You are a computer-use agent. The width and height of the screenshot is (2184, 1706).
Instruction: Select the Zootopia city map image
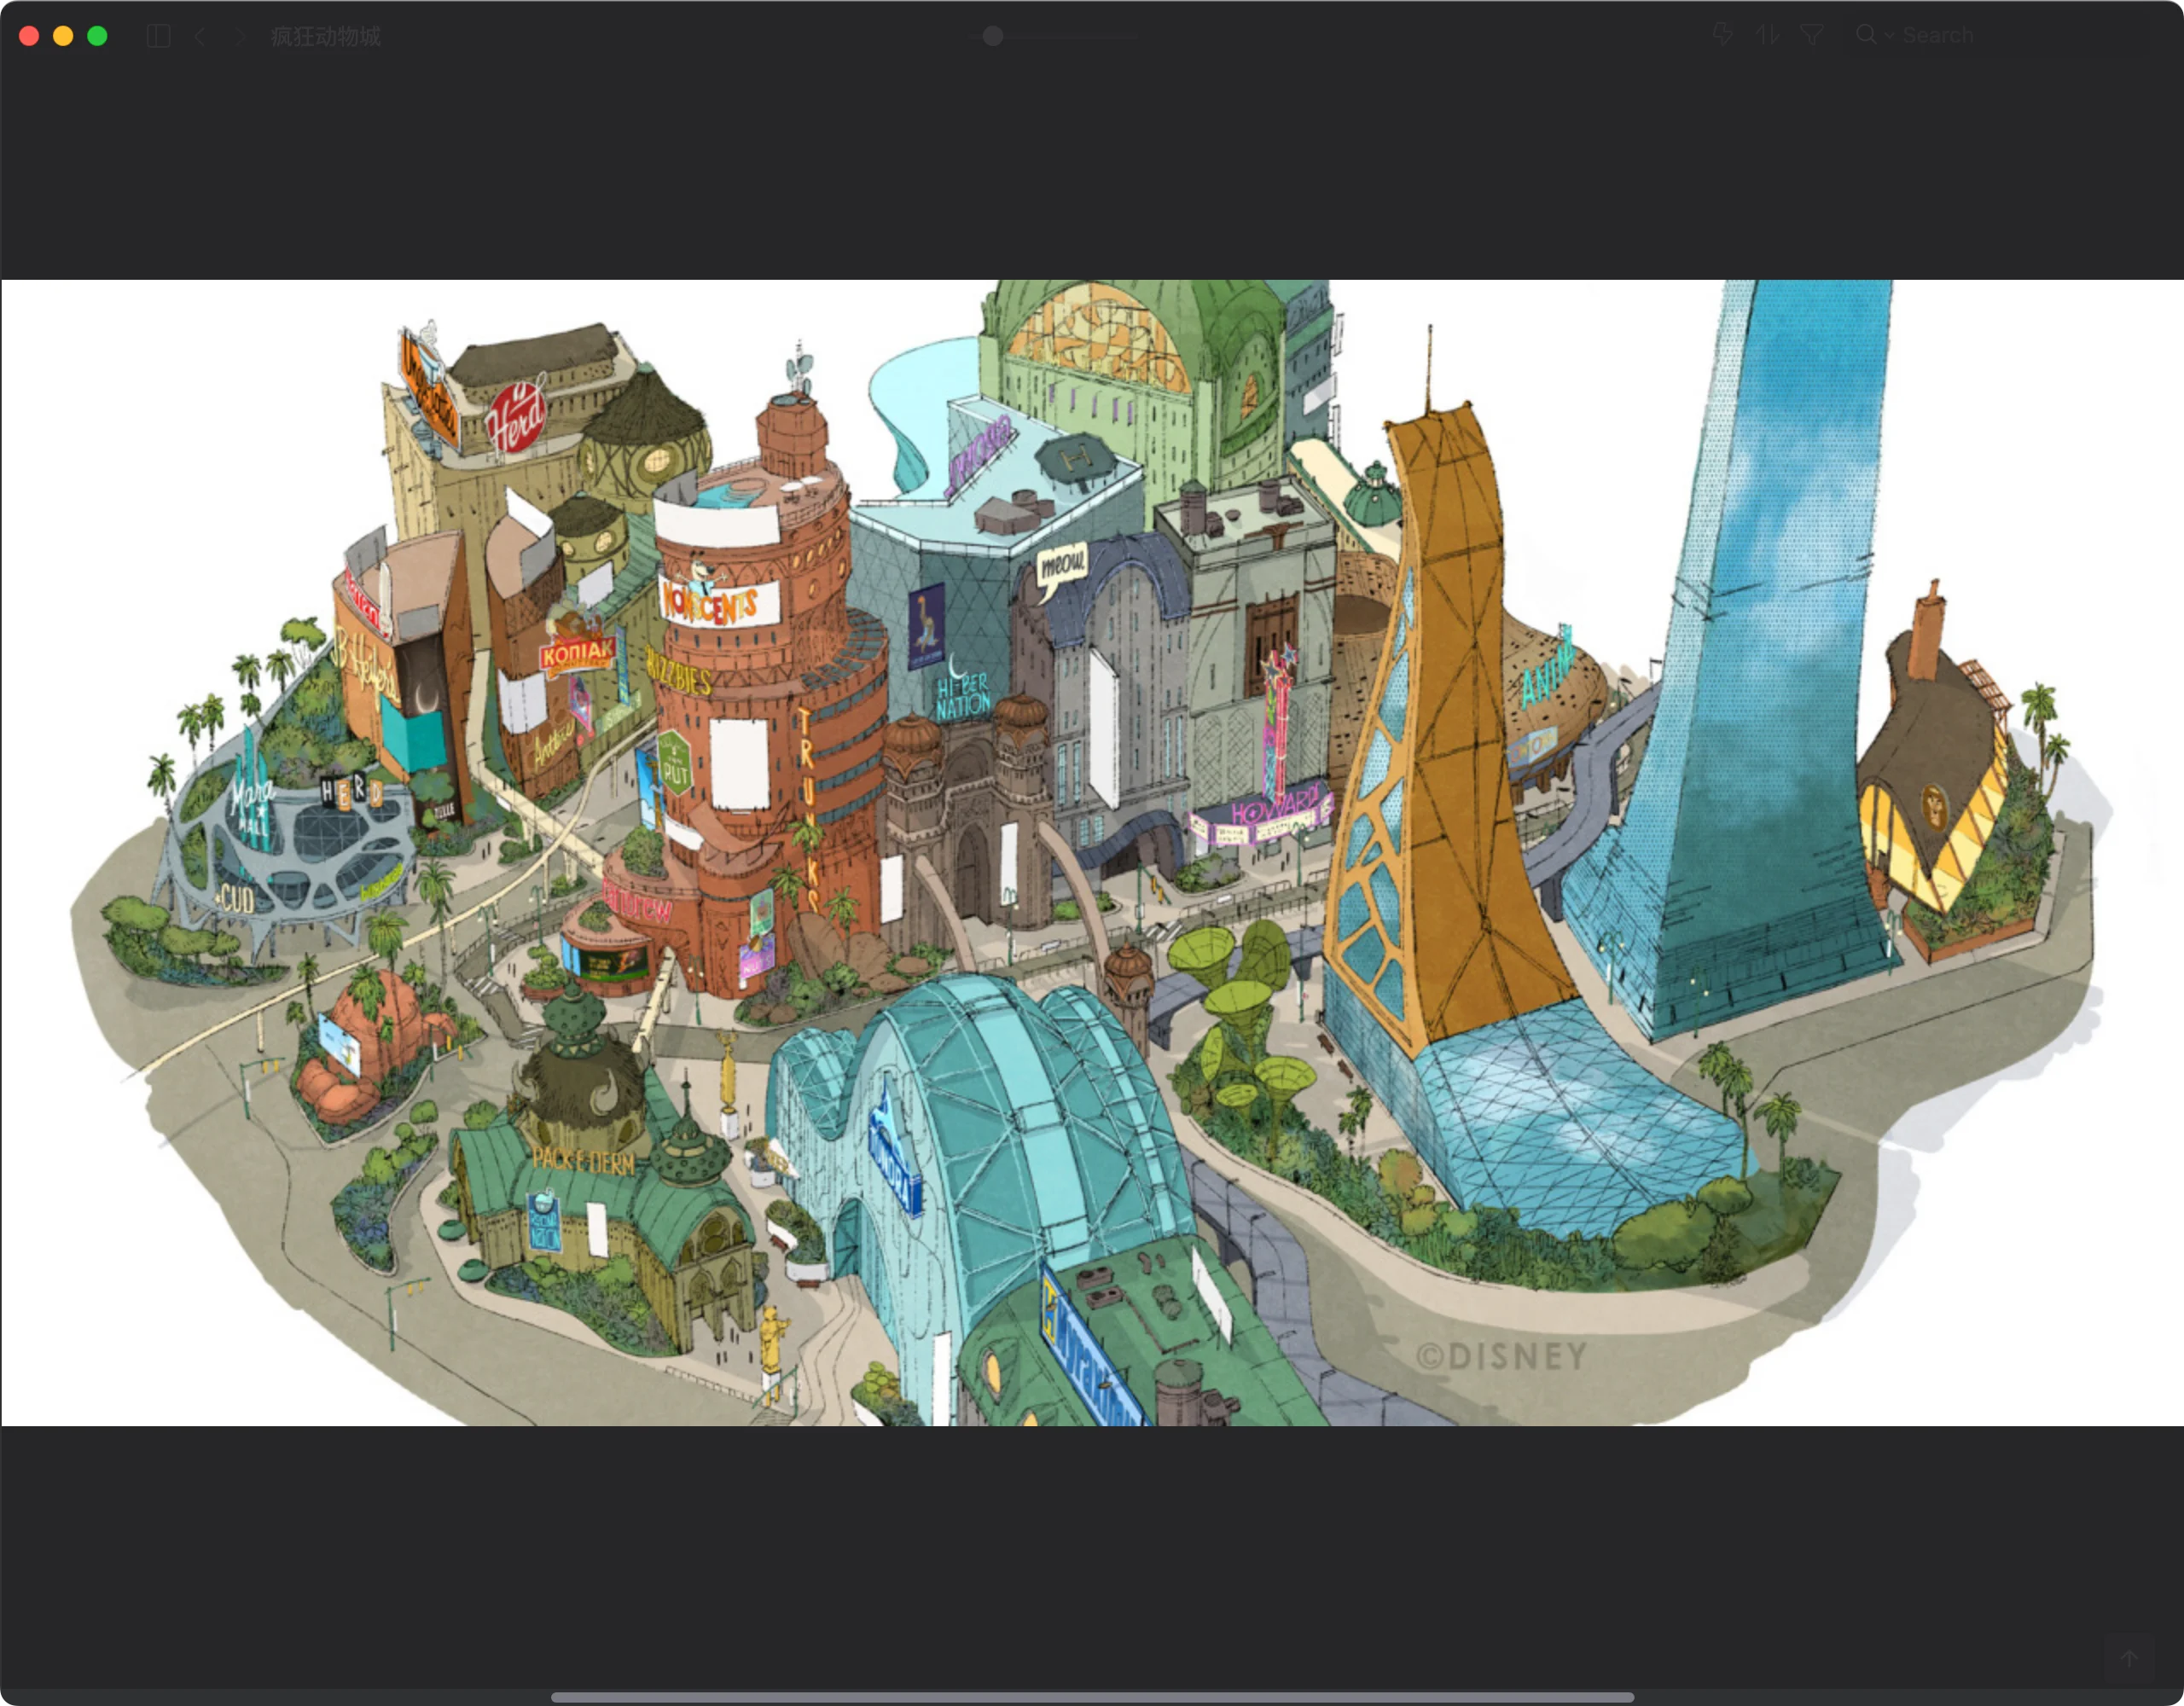point(1092,852)
